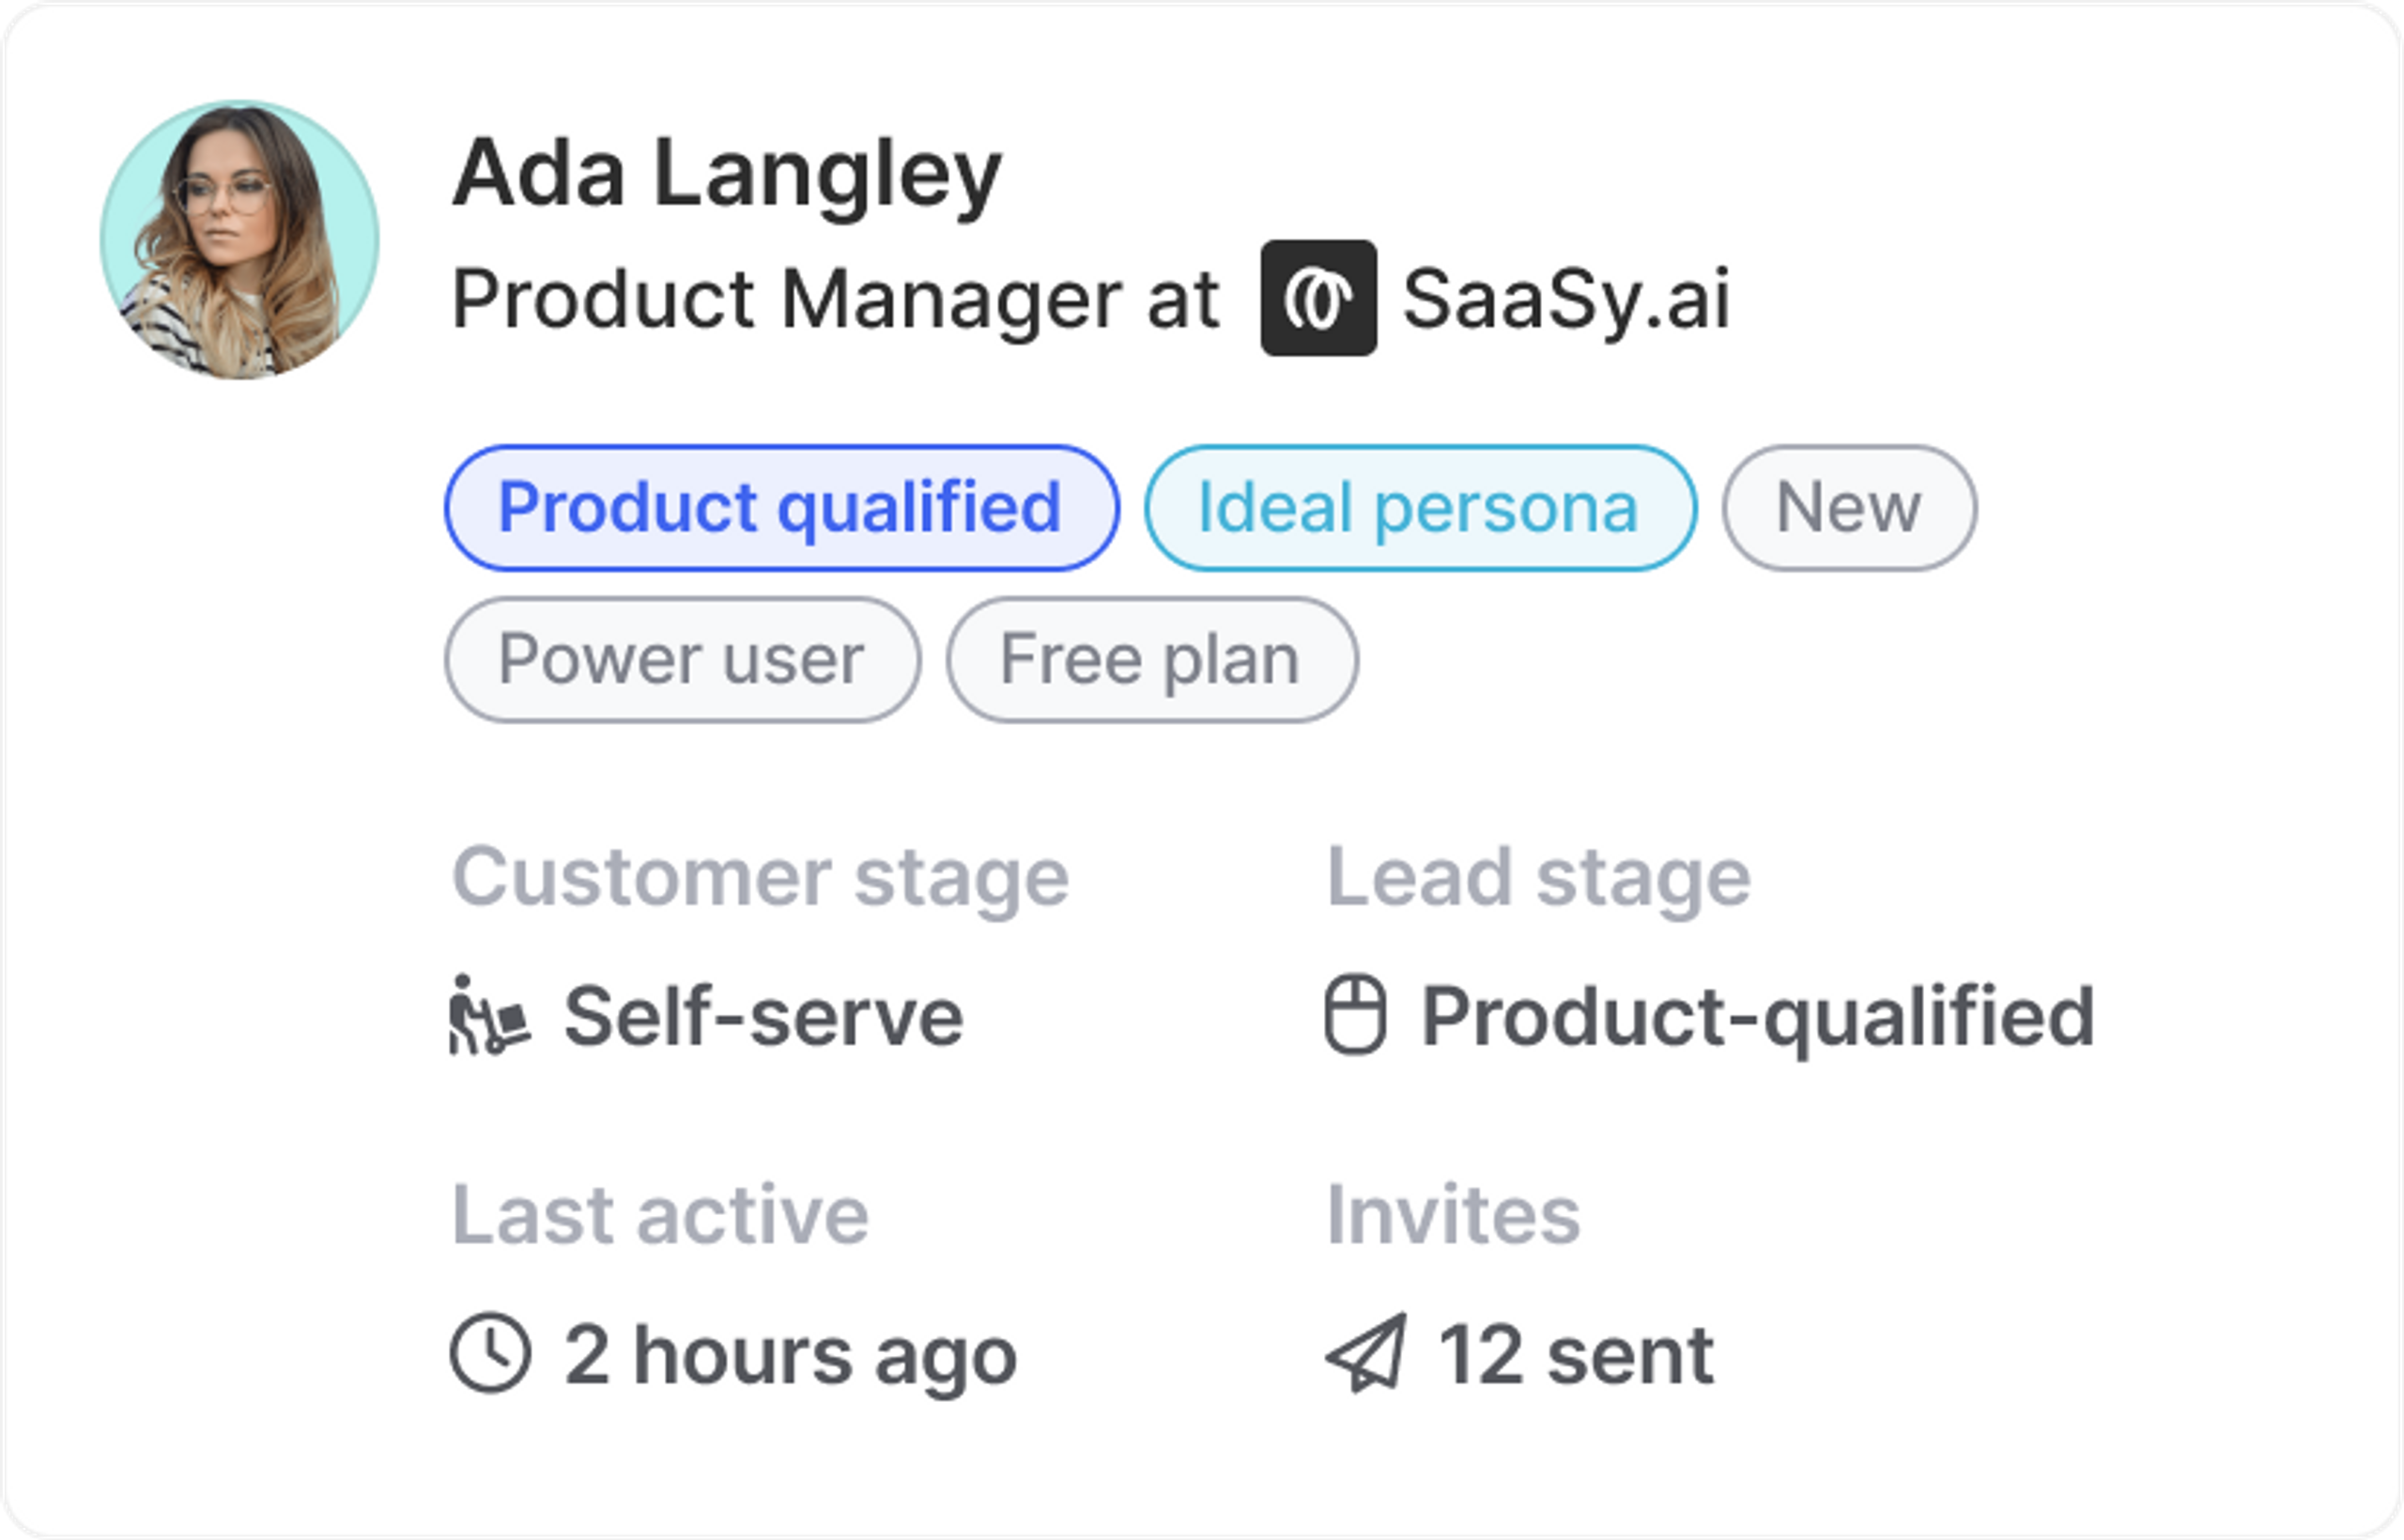Choose the Power user tag
2404x1540 pixels.
coord(682,660)
